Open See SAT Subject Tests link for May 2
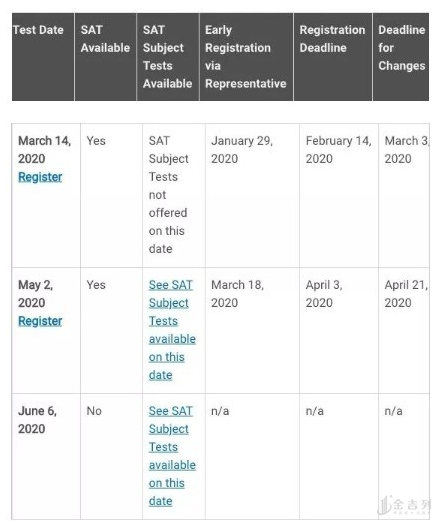The width and height of the screenshot is (441, 525). [x=172, y=330]
